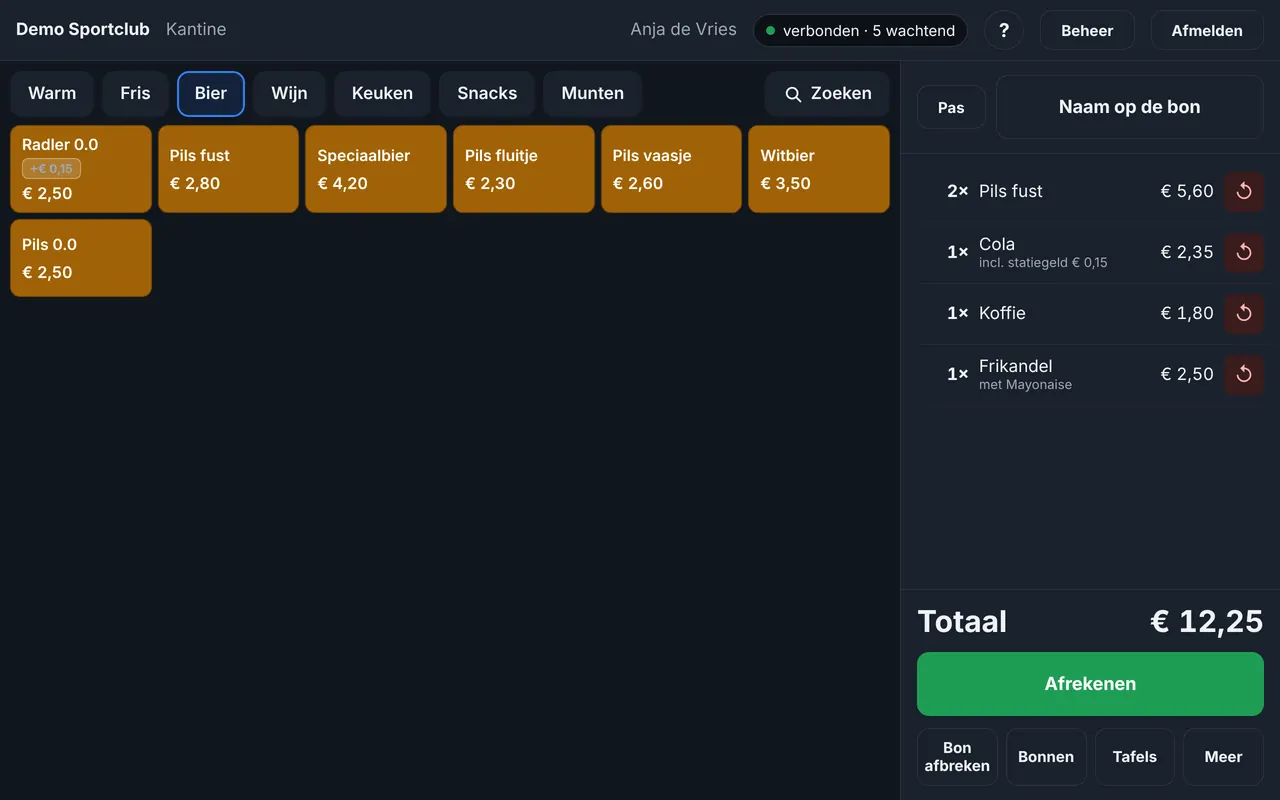The width and height of the screenshot is (1280, 800).
Task: Open the Wijn category tab
Action: click(289, 94)
